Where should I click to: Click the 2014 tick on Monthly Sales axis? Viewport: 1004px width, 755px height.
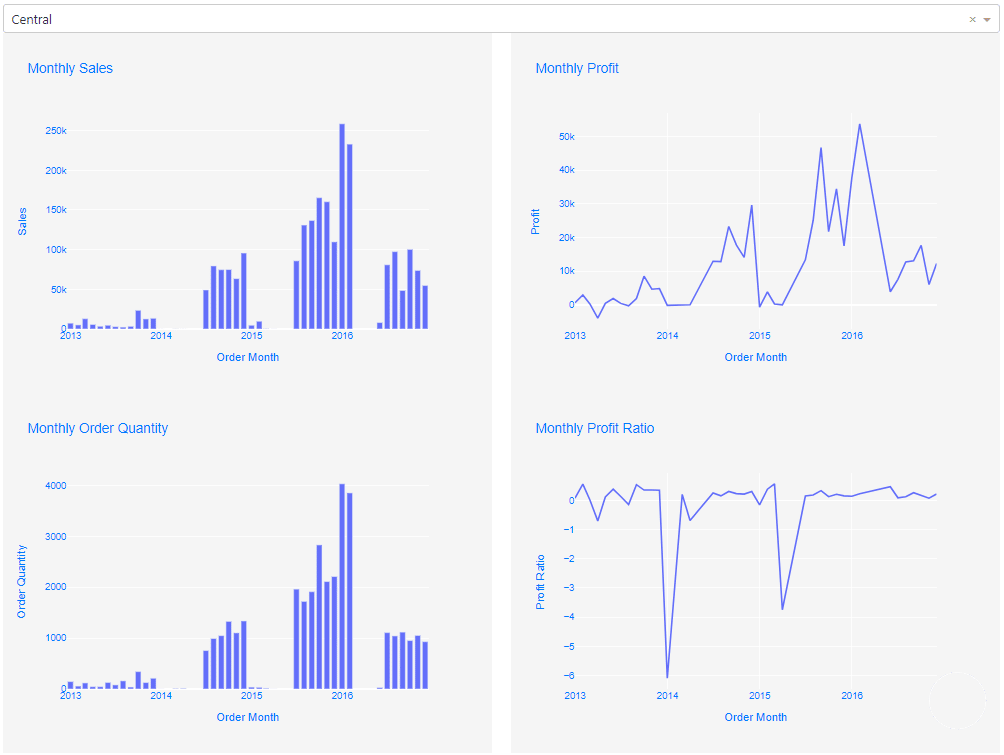pos(161,336)
